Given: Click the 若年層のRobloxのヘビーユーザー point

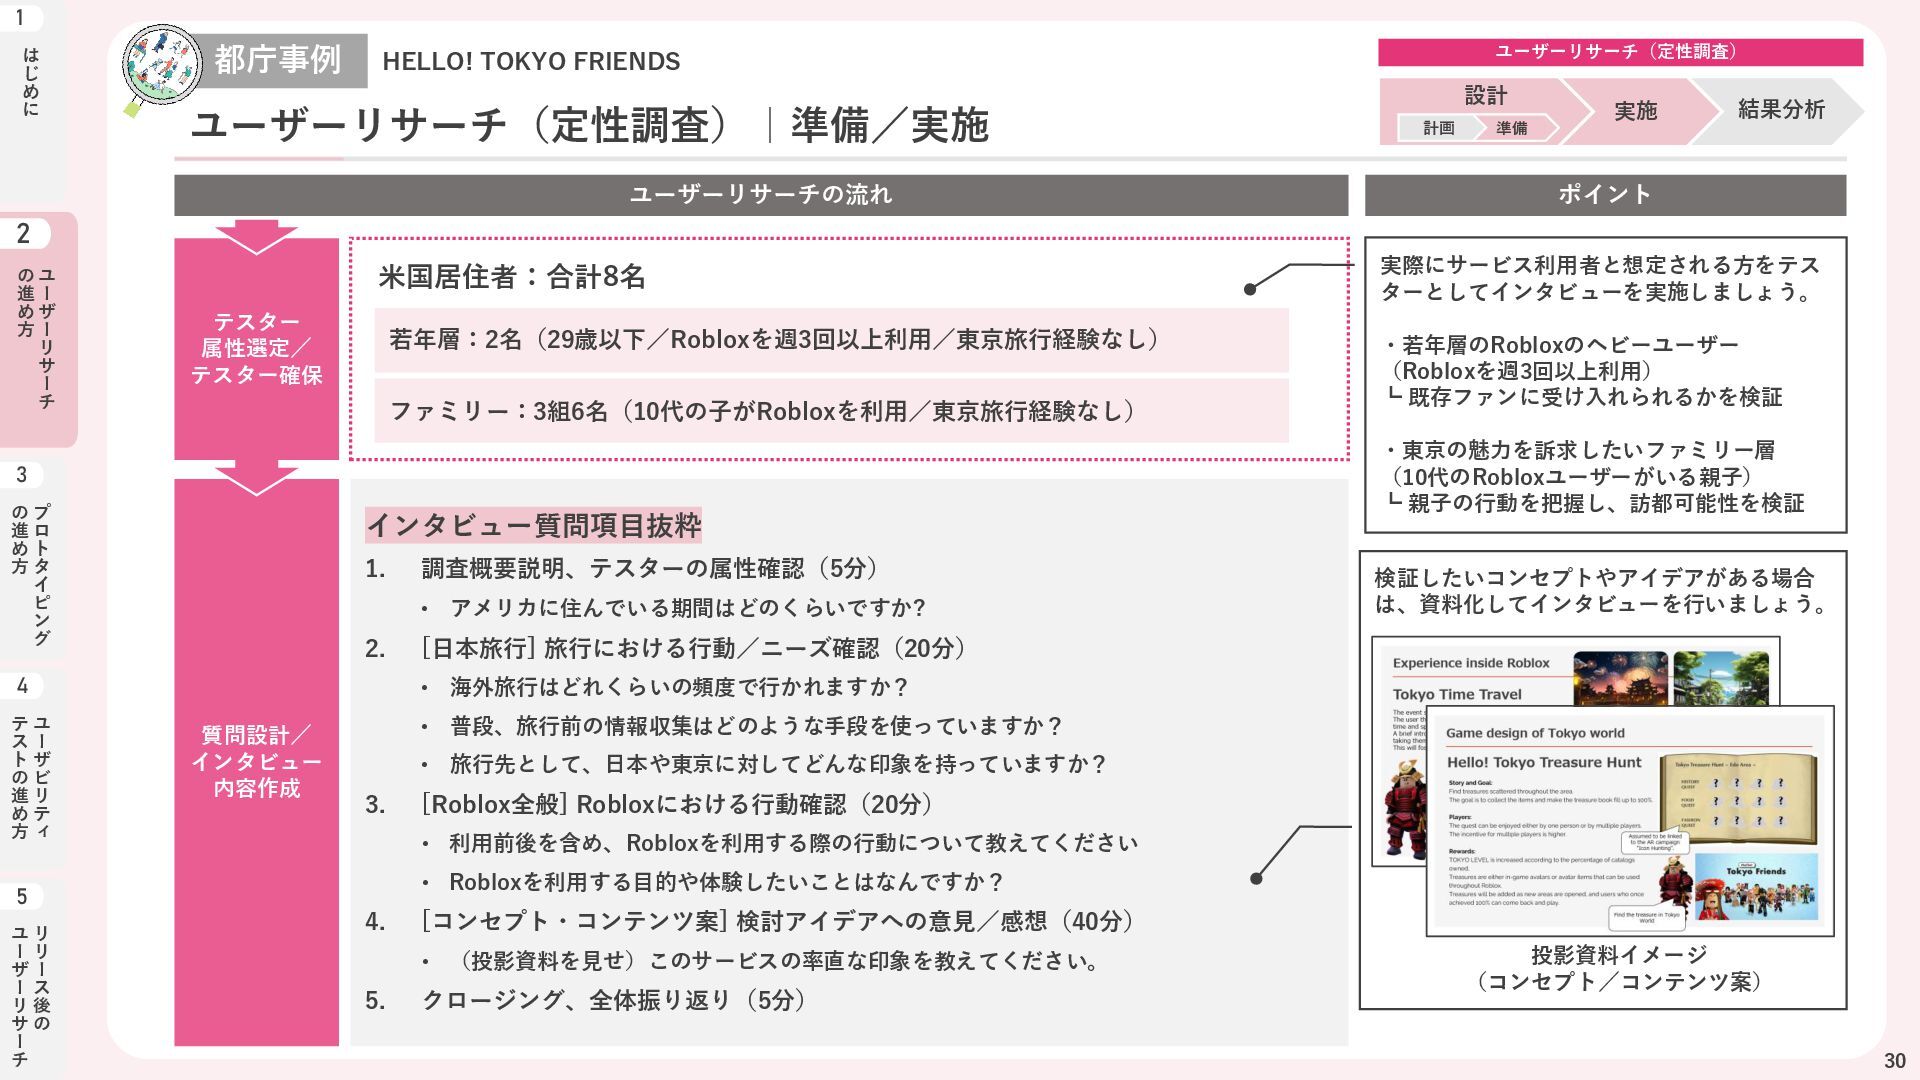Looking at the screenshot, I should (1583, 371).
